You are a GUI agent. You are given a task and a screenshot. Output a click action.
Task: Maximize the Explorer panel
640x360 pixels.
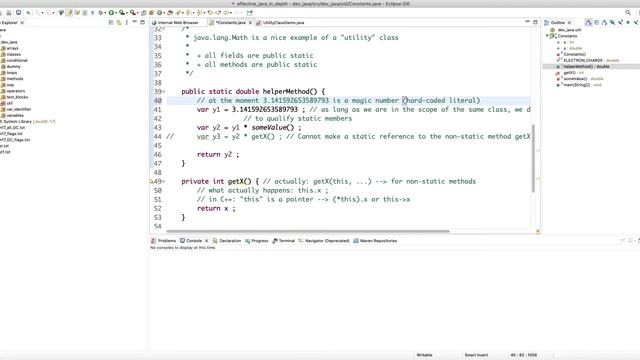click(142, 22)
